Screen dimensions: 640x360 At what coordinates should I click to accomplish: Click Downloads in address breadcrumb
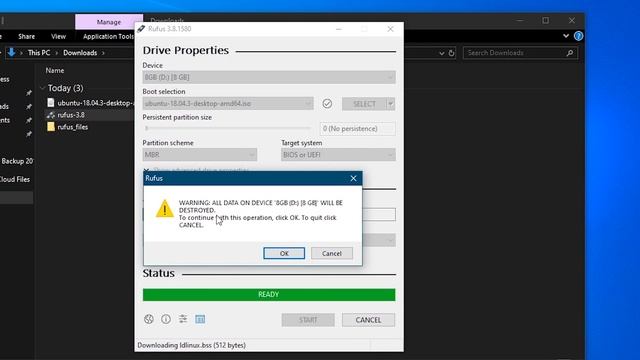80,53
